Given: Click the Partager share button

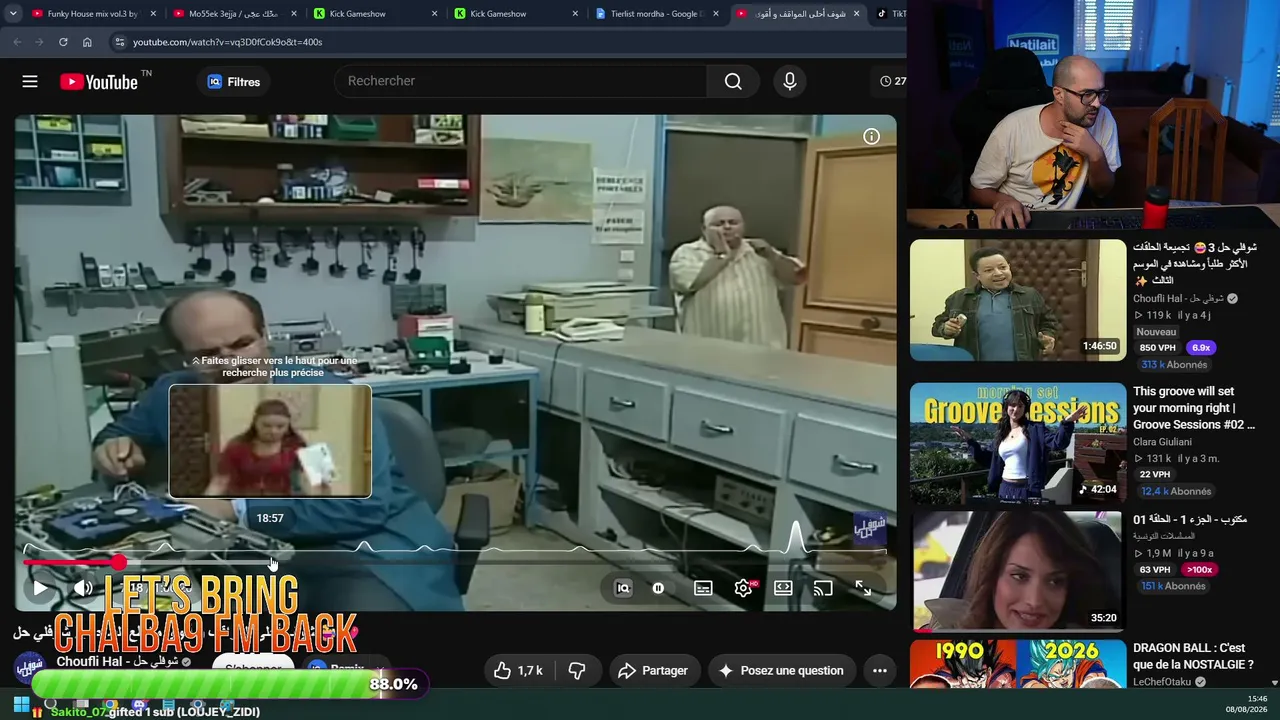Looking at the screenshot, I should click(x=652, y=670).
